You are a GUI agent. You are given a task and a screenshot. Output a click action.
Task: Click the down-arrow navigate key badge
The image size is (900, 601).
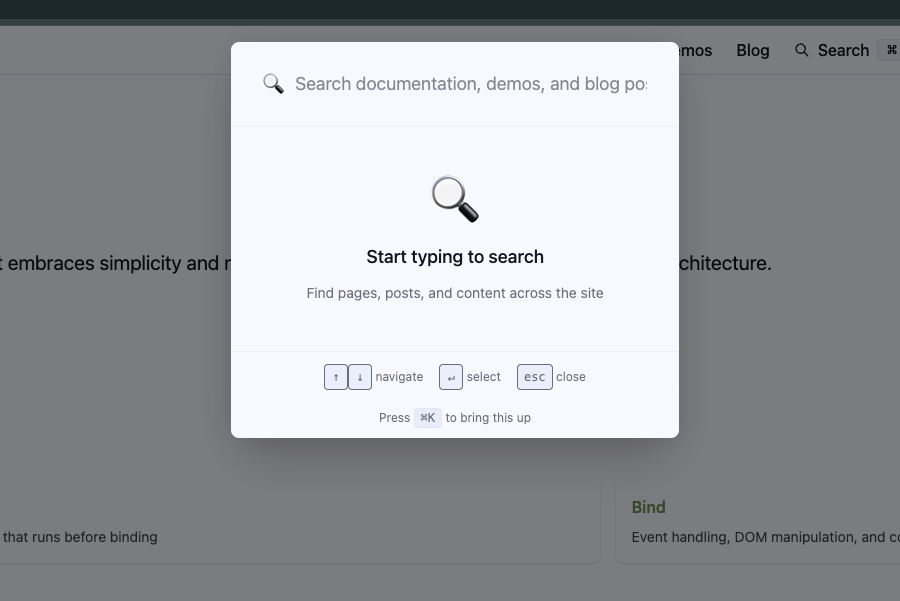pyautogui.click(x=359, y=377)
